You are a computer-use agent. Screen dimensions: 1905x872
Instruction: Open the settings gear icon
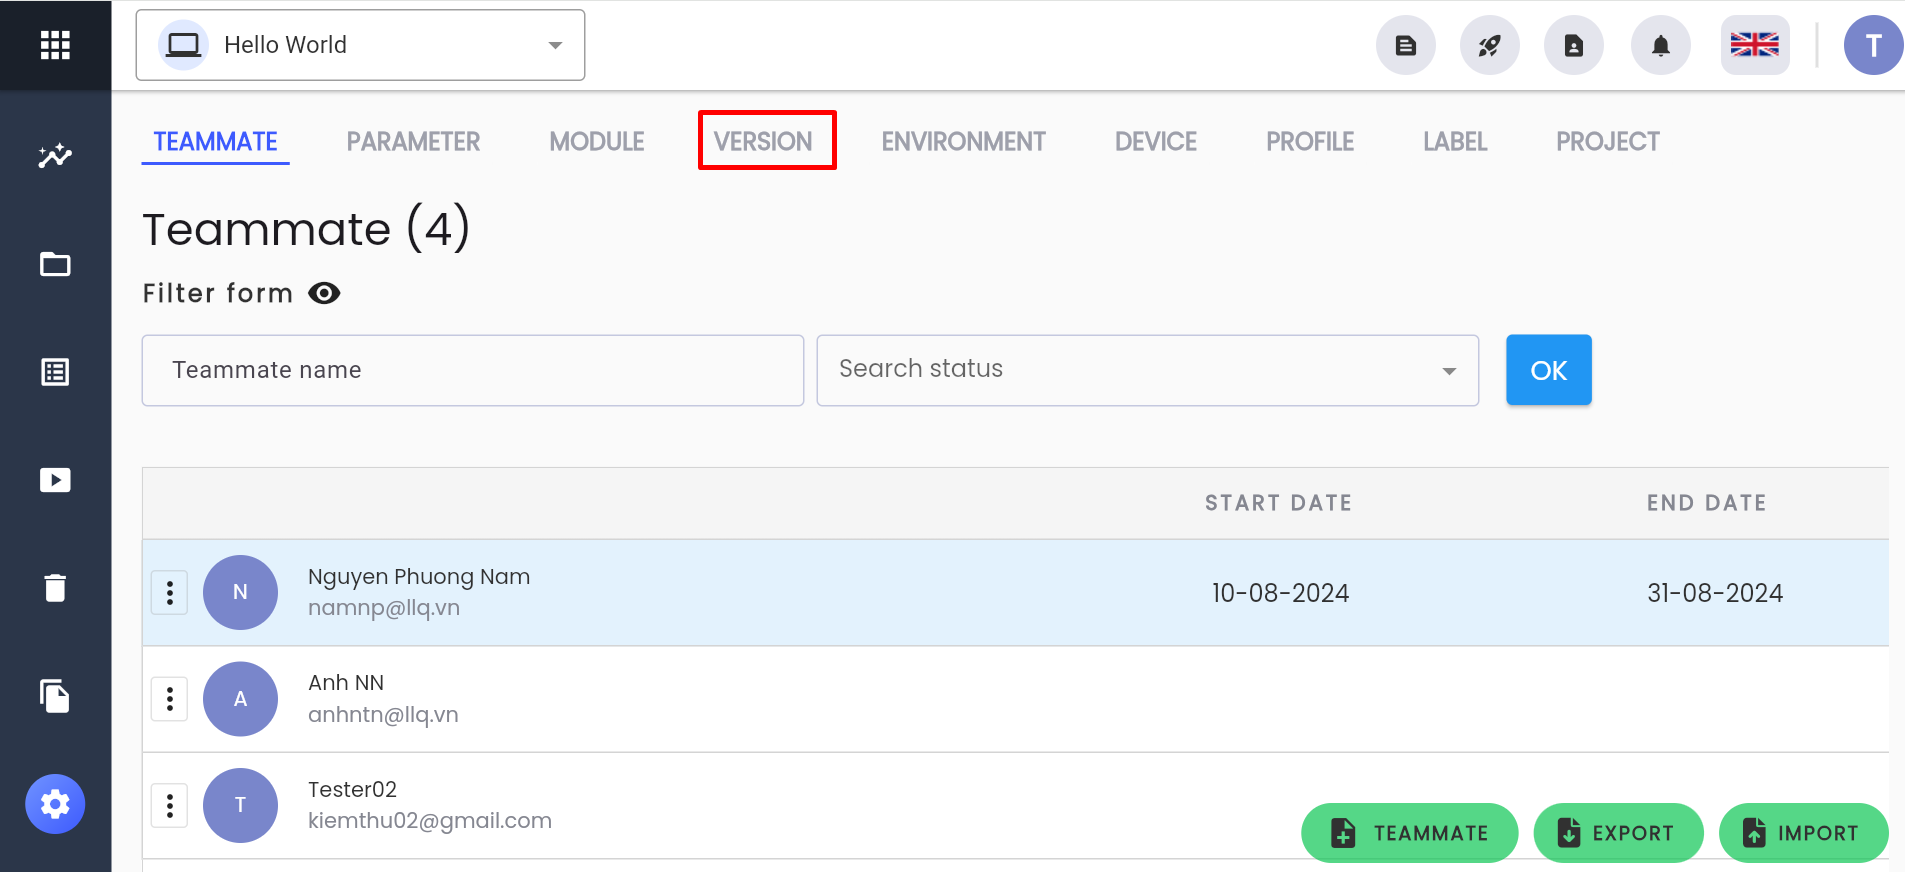[x=55, y=804]
